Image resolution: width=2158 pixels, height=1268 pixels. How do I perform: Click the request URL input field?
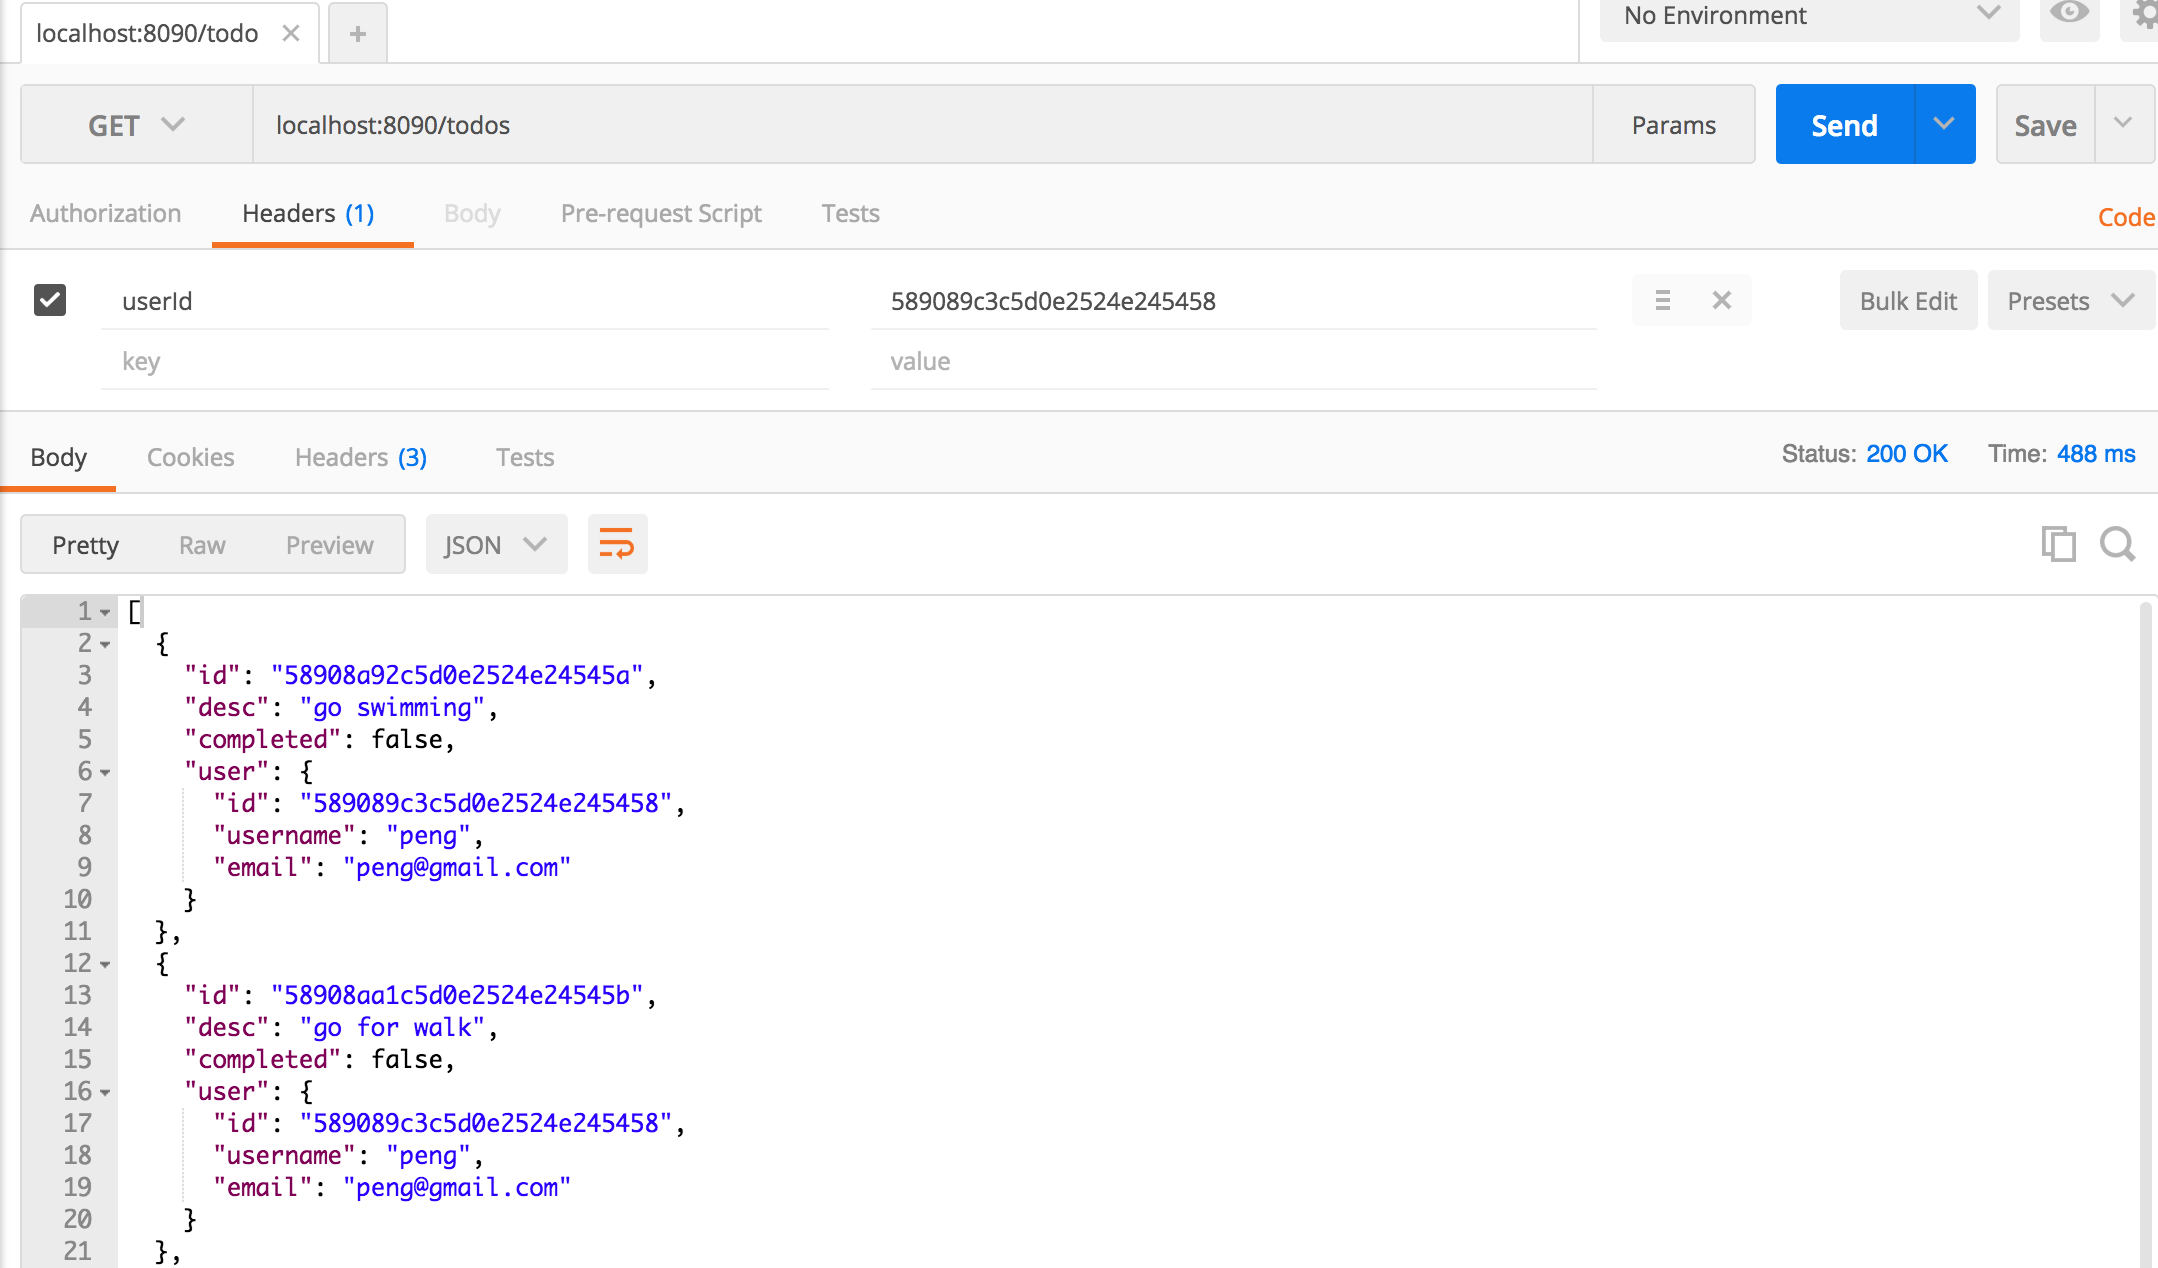pyautogui.click(x=920, y=125)
